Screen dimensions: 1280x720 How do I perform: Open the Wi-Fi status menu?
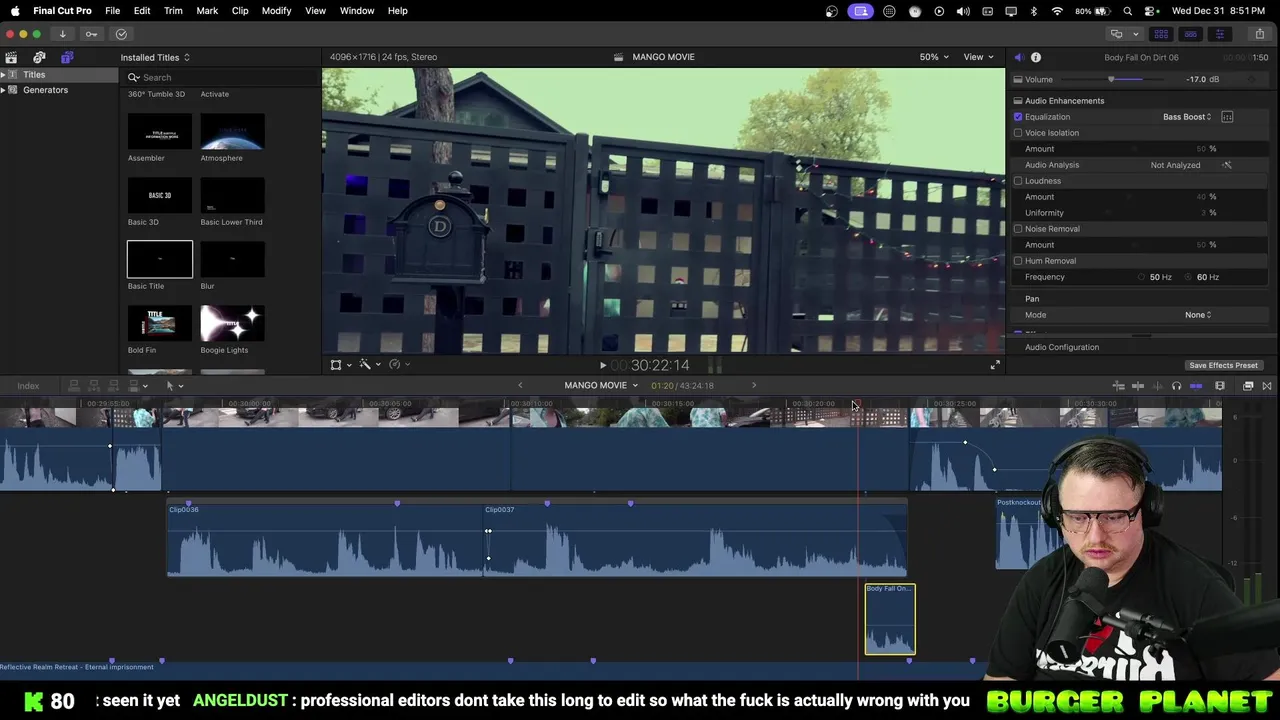(1058, 11)
